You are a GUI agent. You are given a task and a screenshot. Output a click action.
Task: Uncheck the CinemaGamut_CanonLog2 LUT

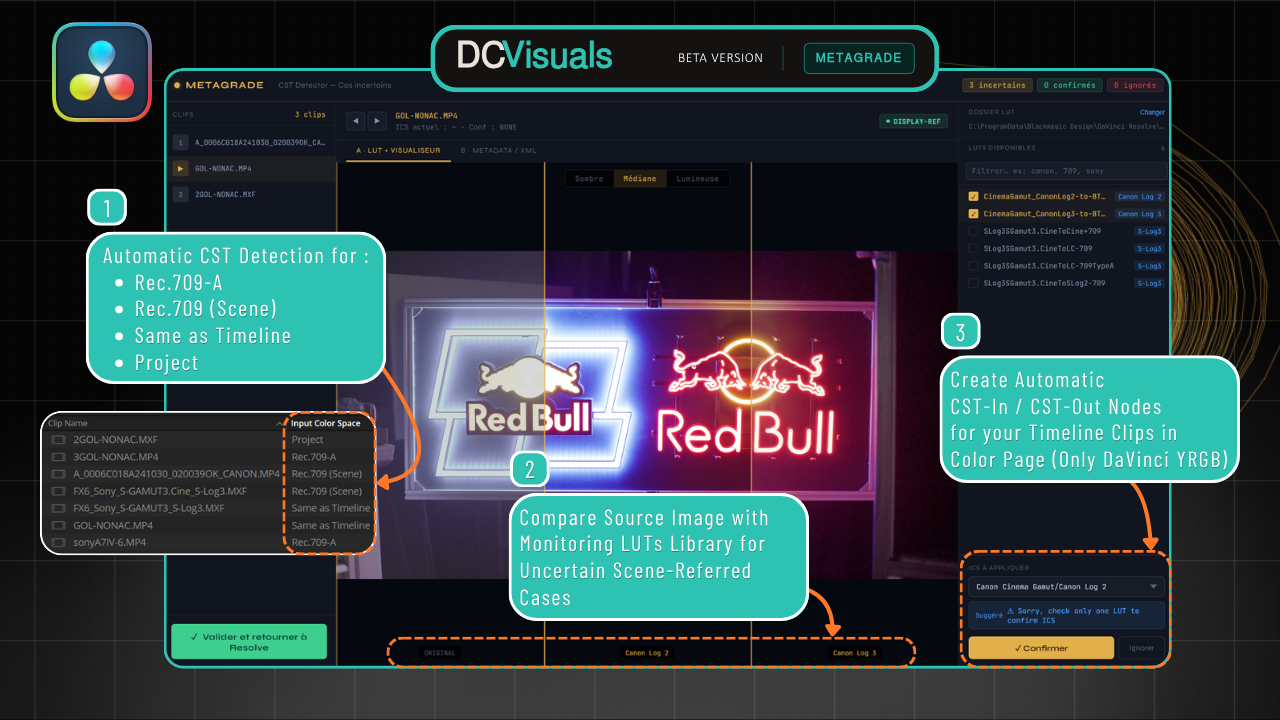973,196
